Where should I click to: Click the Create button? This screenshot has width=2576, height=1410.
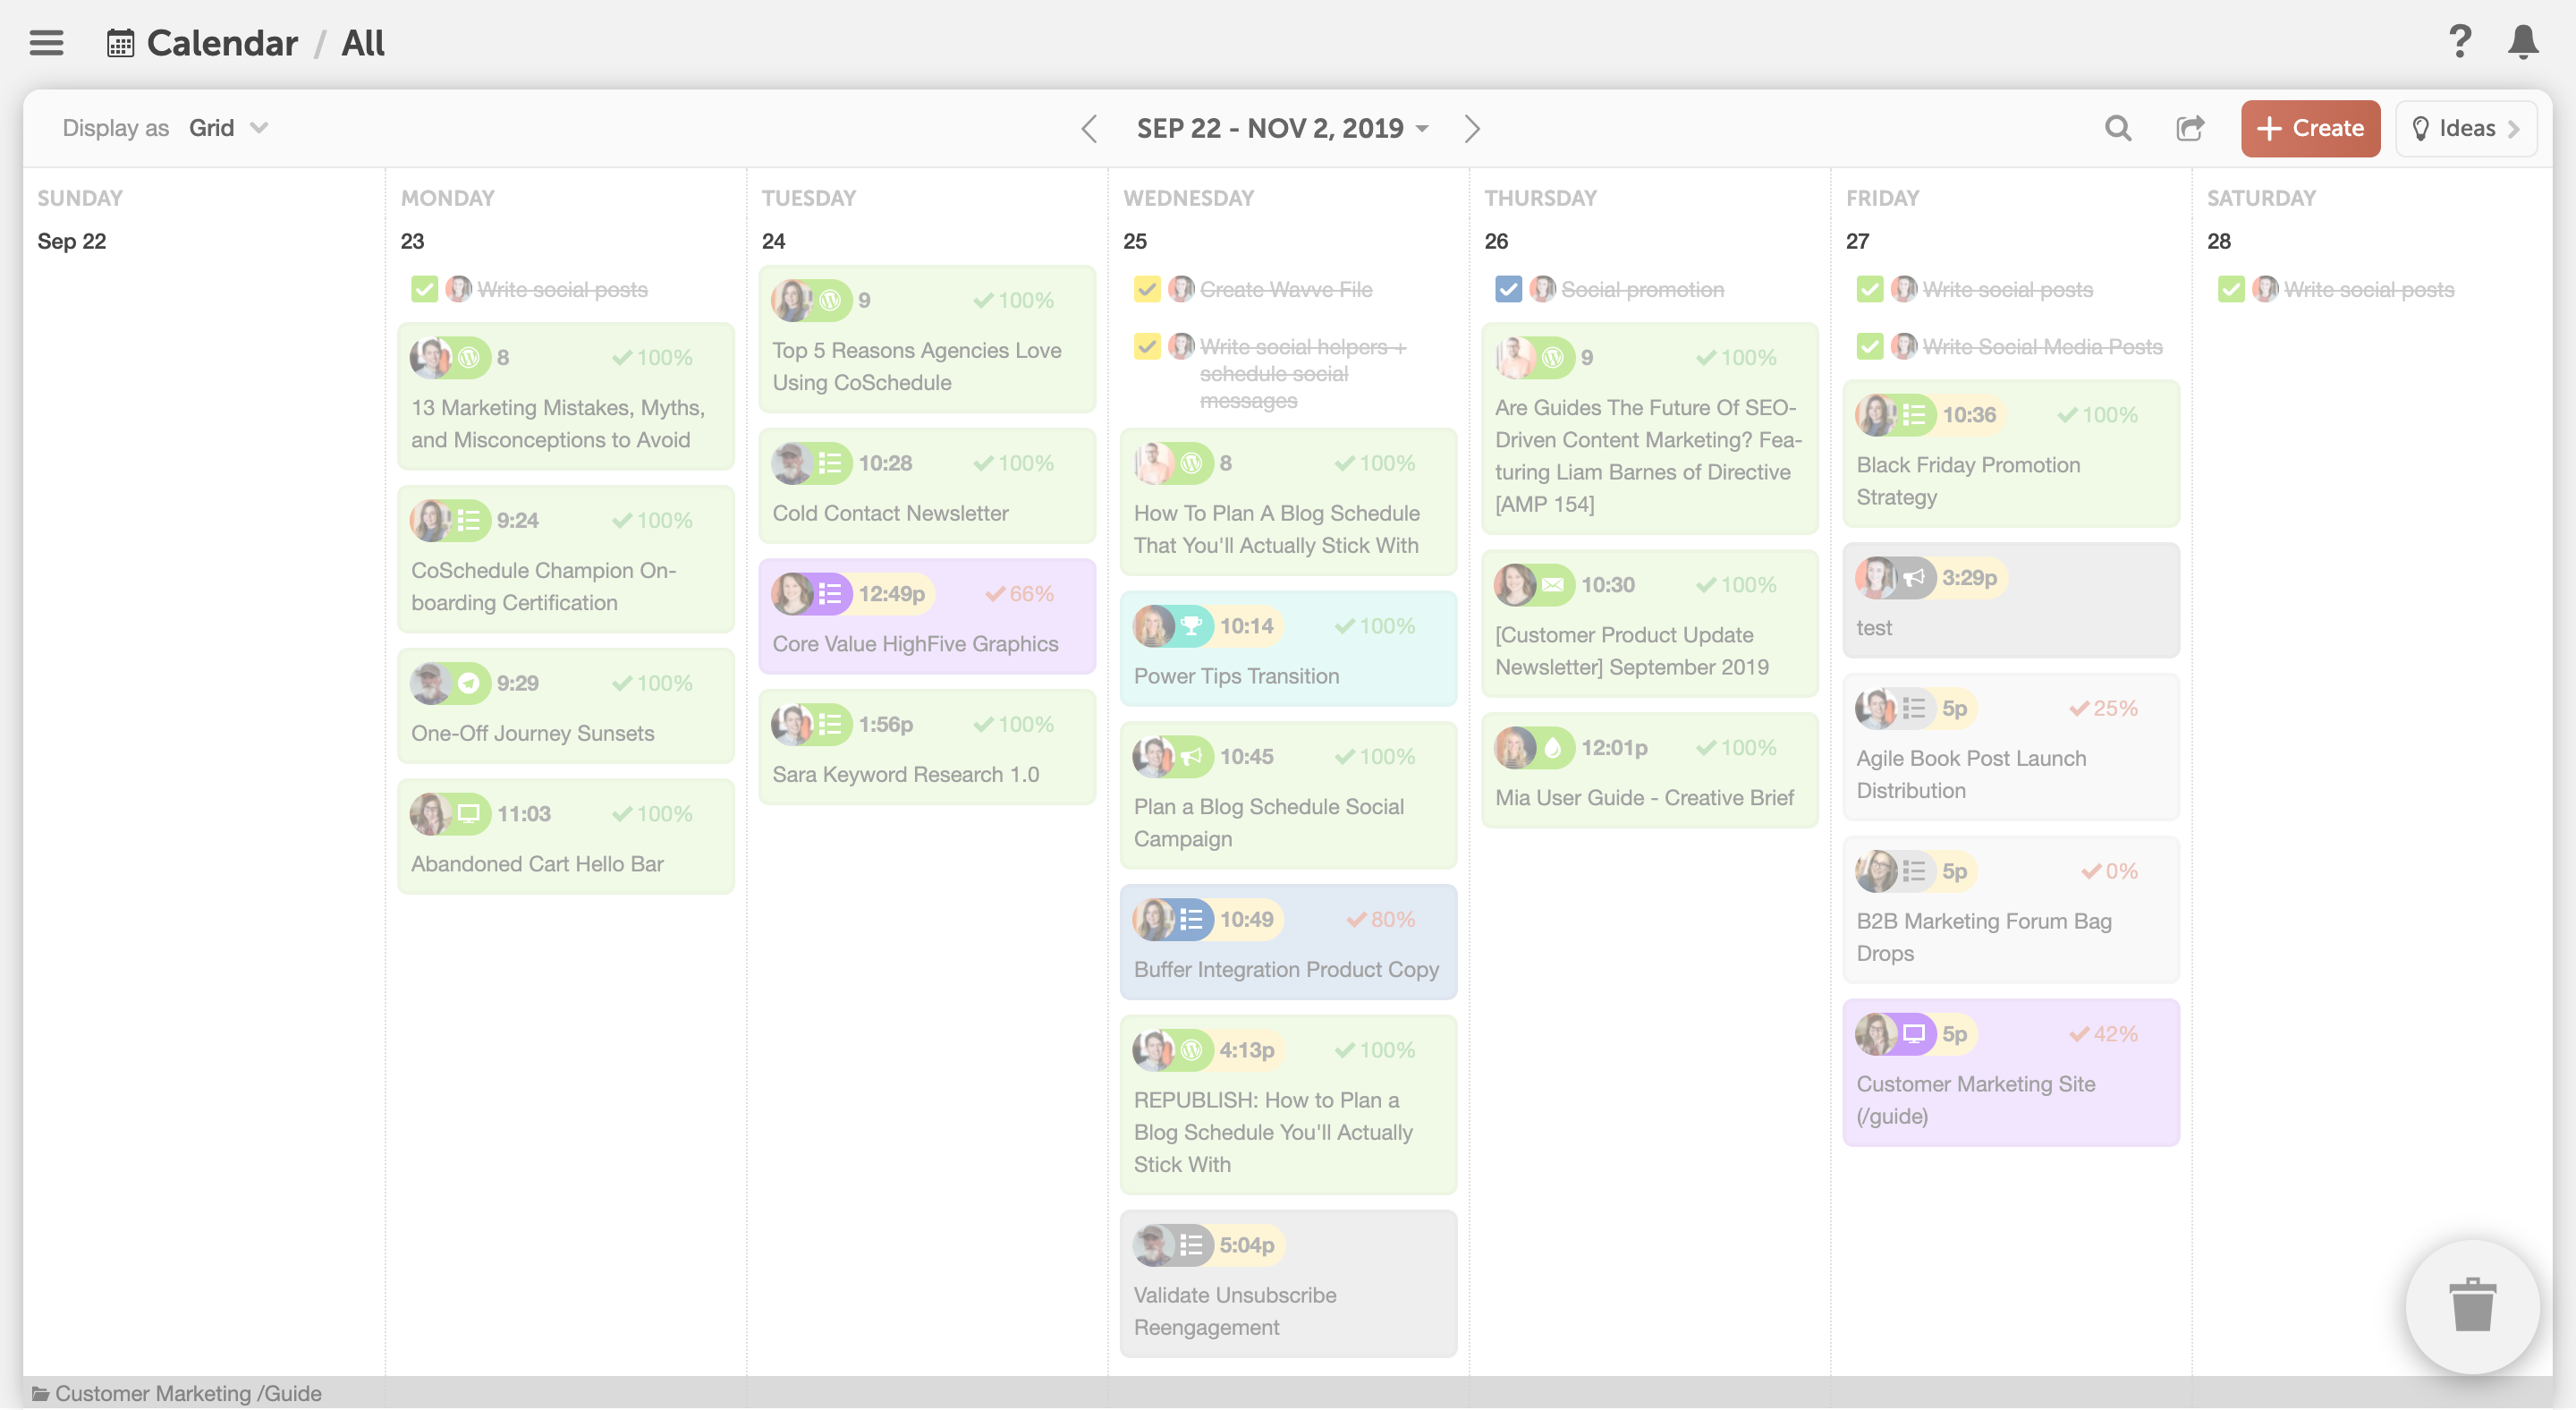click(x=2309, y=128)
